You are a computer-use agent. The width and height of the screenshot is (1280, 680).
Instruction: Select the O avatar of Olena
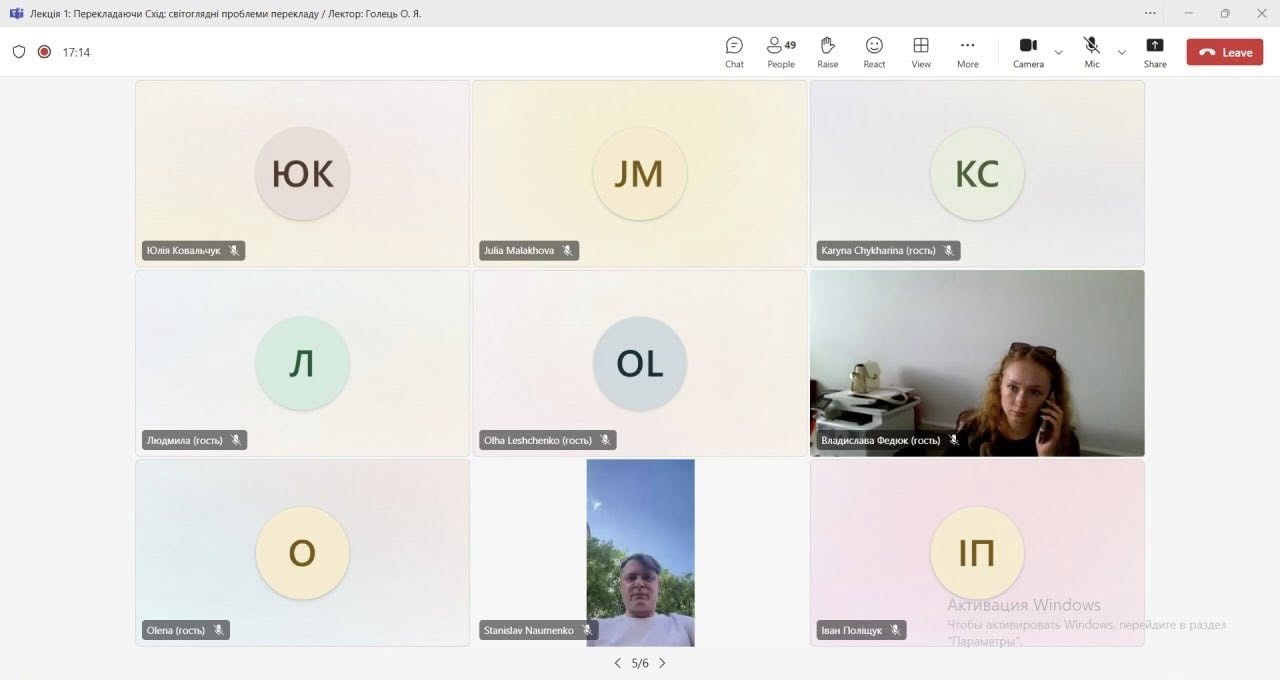[x=302, y=553]
